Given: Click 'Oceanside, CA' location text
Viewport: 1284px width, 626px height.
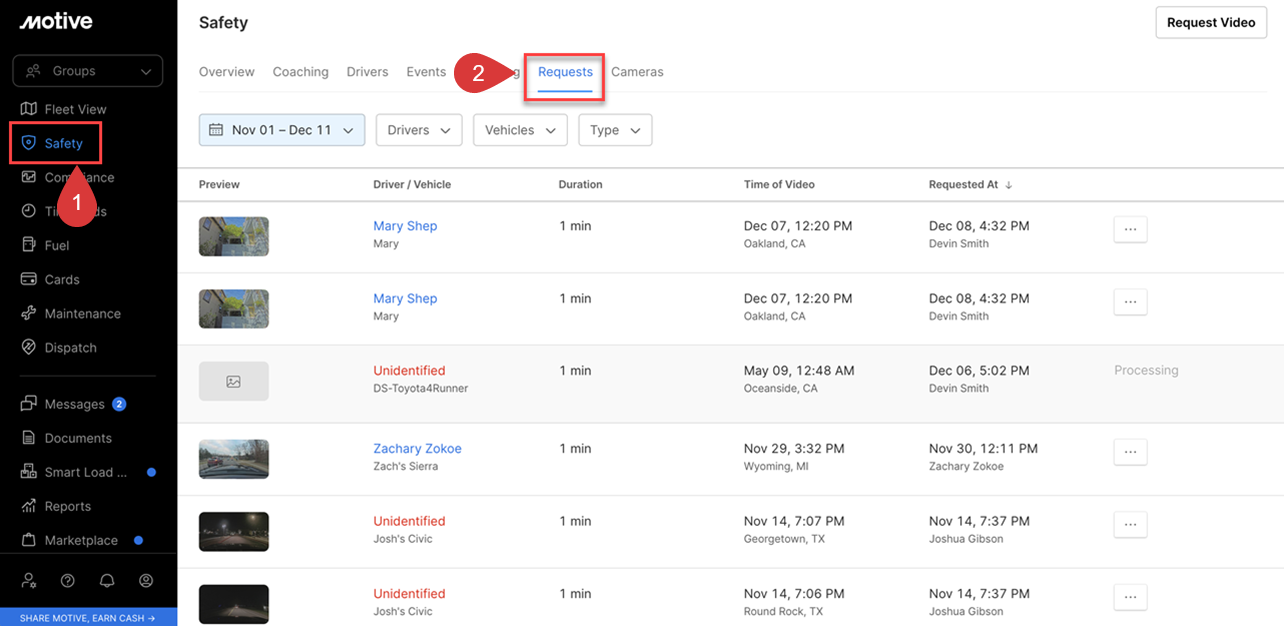Looking at the screenshot, I should click(780, 389).
